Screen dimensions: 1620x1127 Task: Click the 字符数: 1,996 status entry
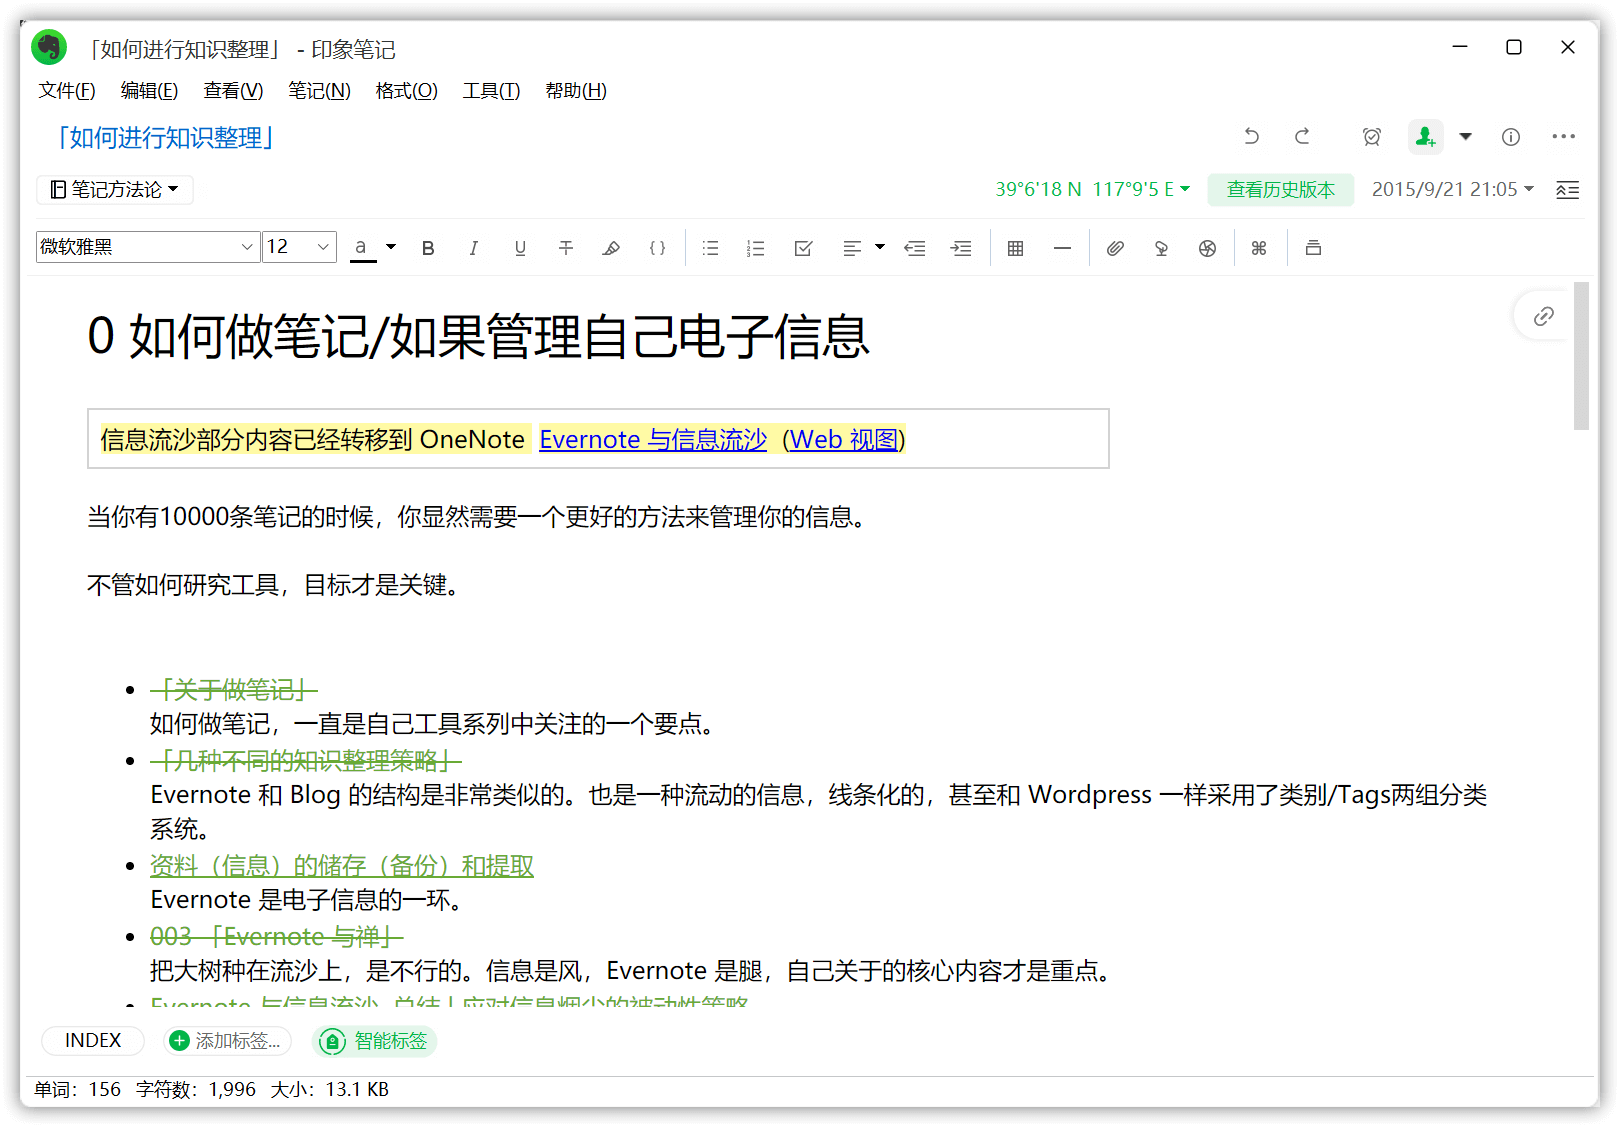pyautogui.click(x=196, y=1089)
